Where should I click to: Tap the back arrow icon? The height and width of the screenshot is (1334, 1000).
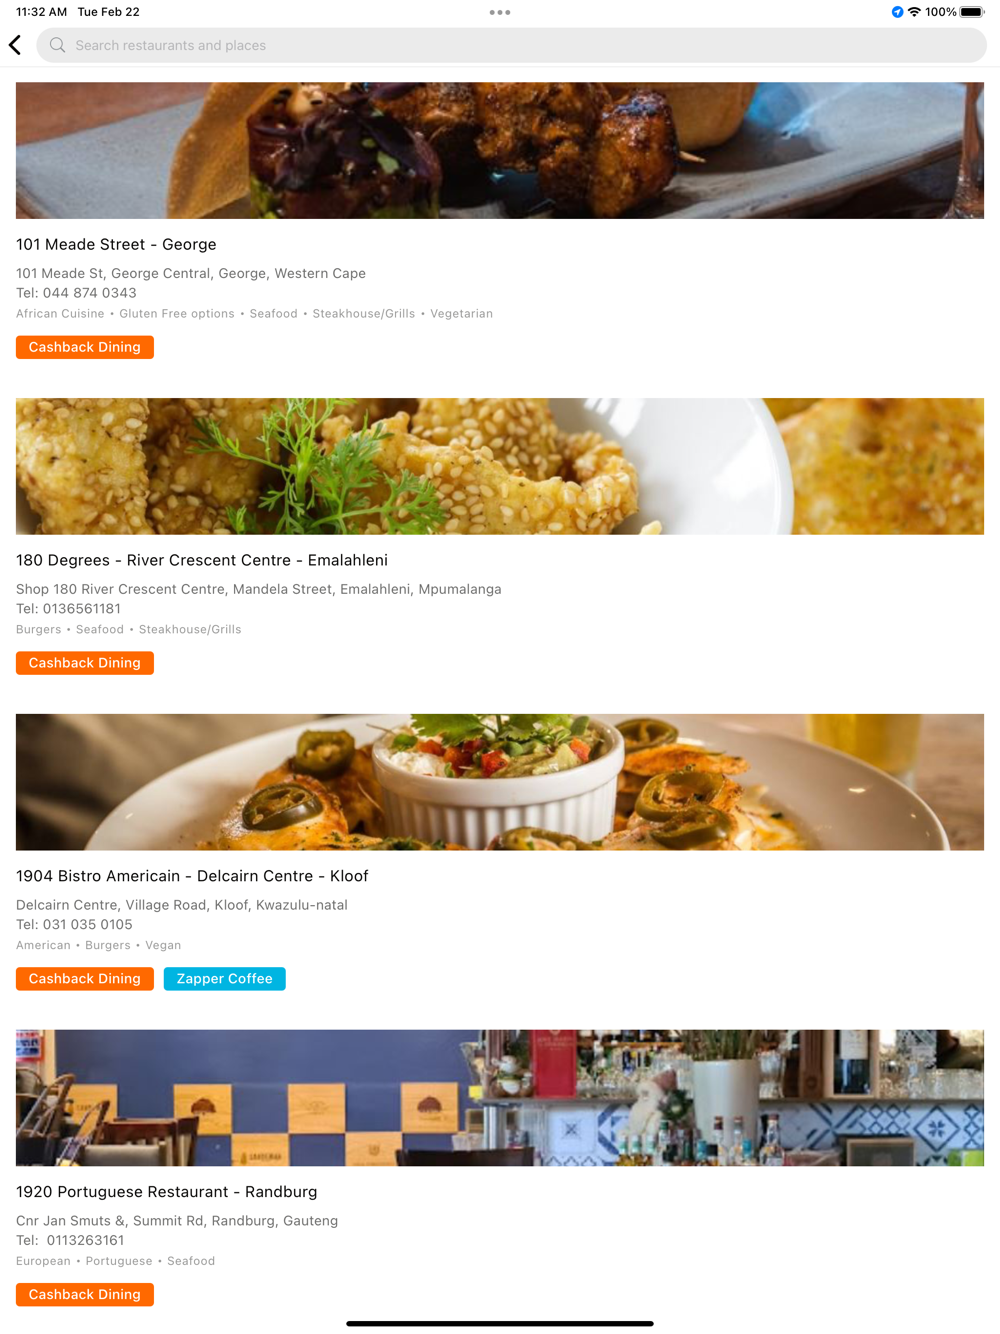[x=15, y=45]
